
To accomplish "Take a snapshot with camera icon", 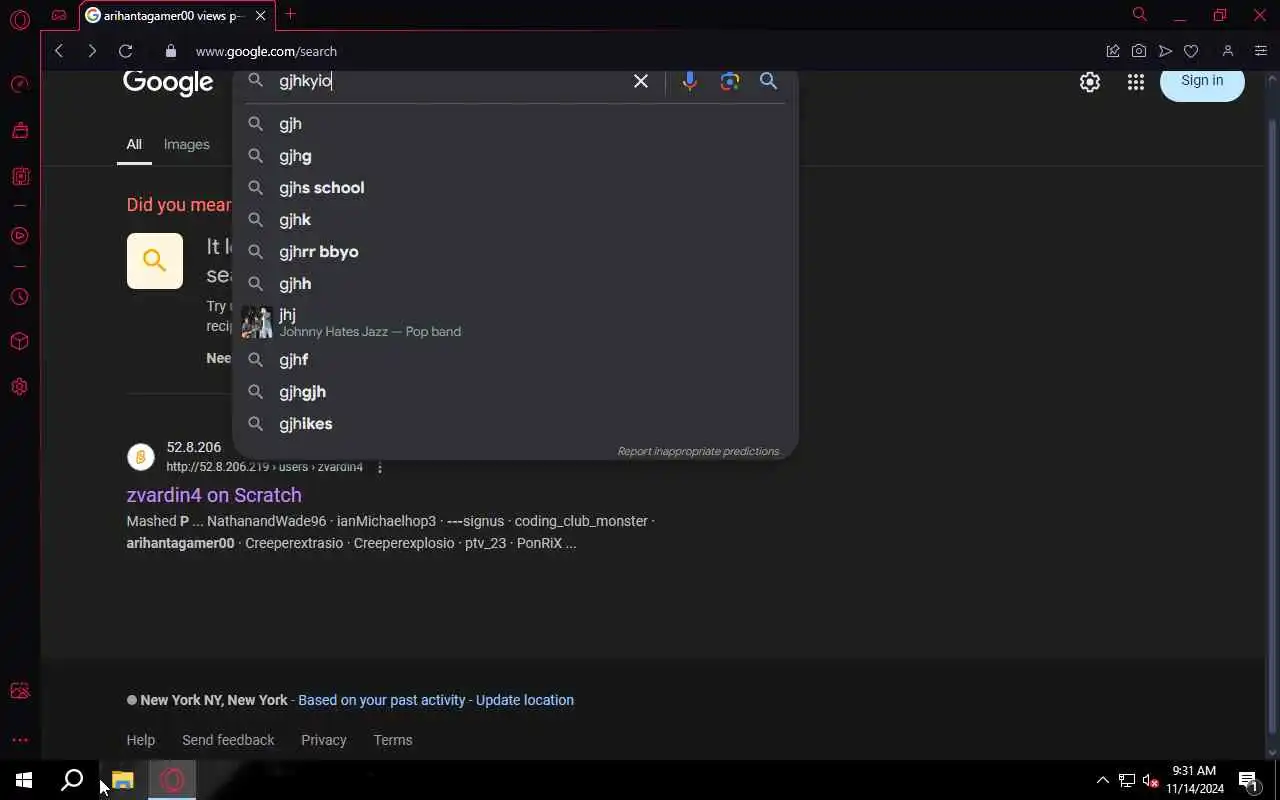I will [x=1139, y=51].
